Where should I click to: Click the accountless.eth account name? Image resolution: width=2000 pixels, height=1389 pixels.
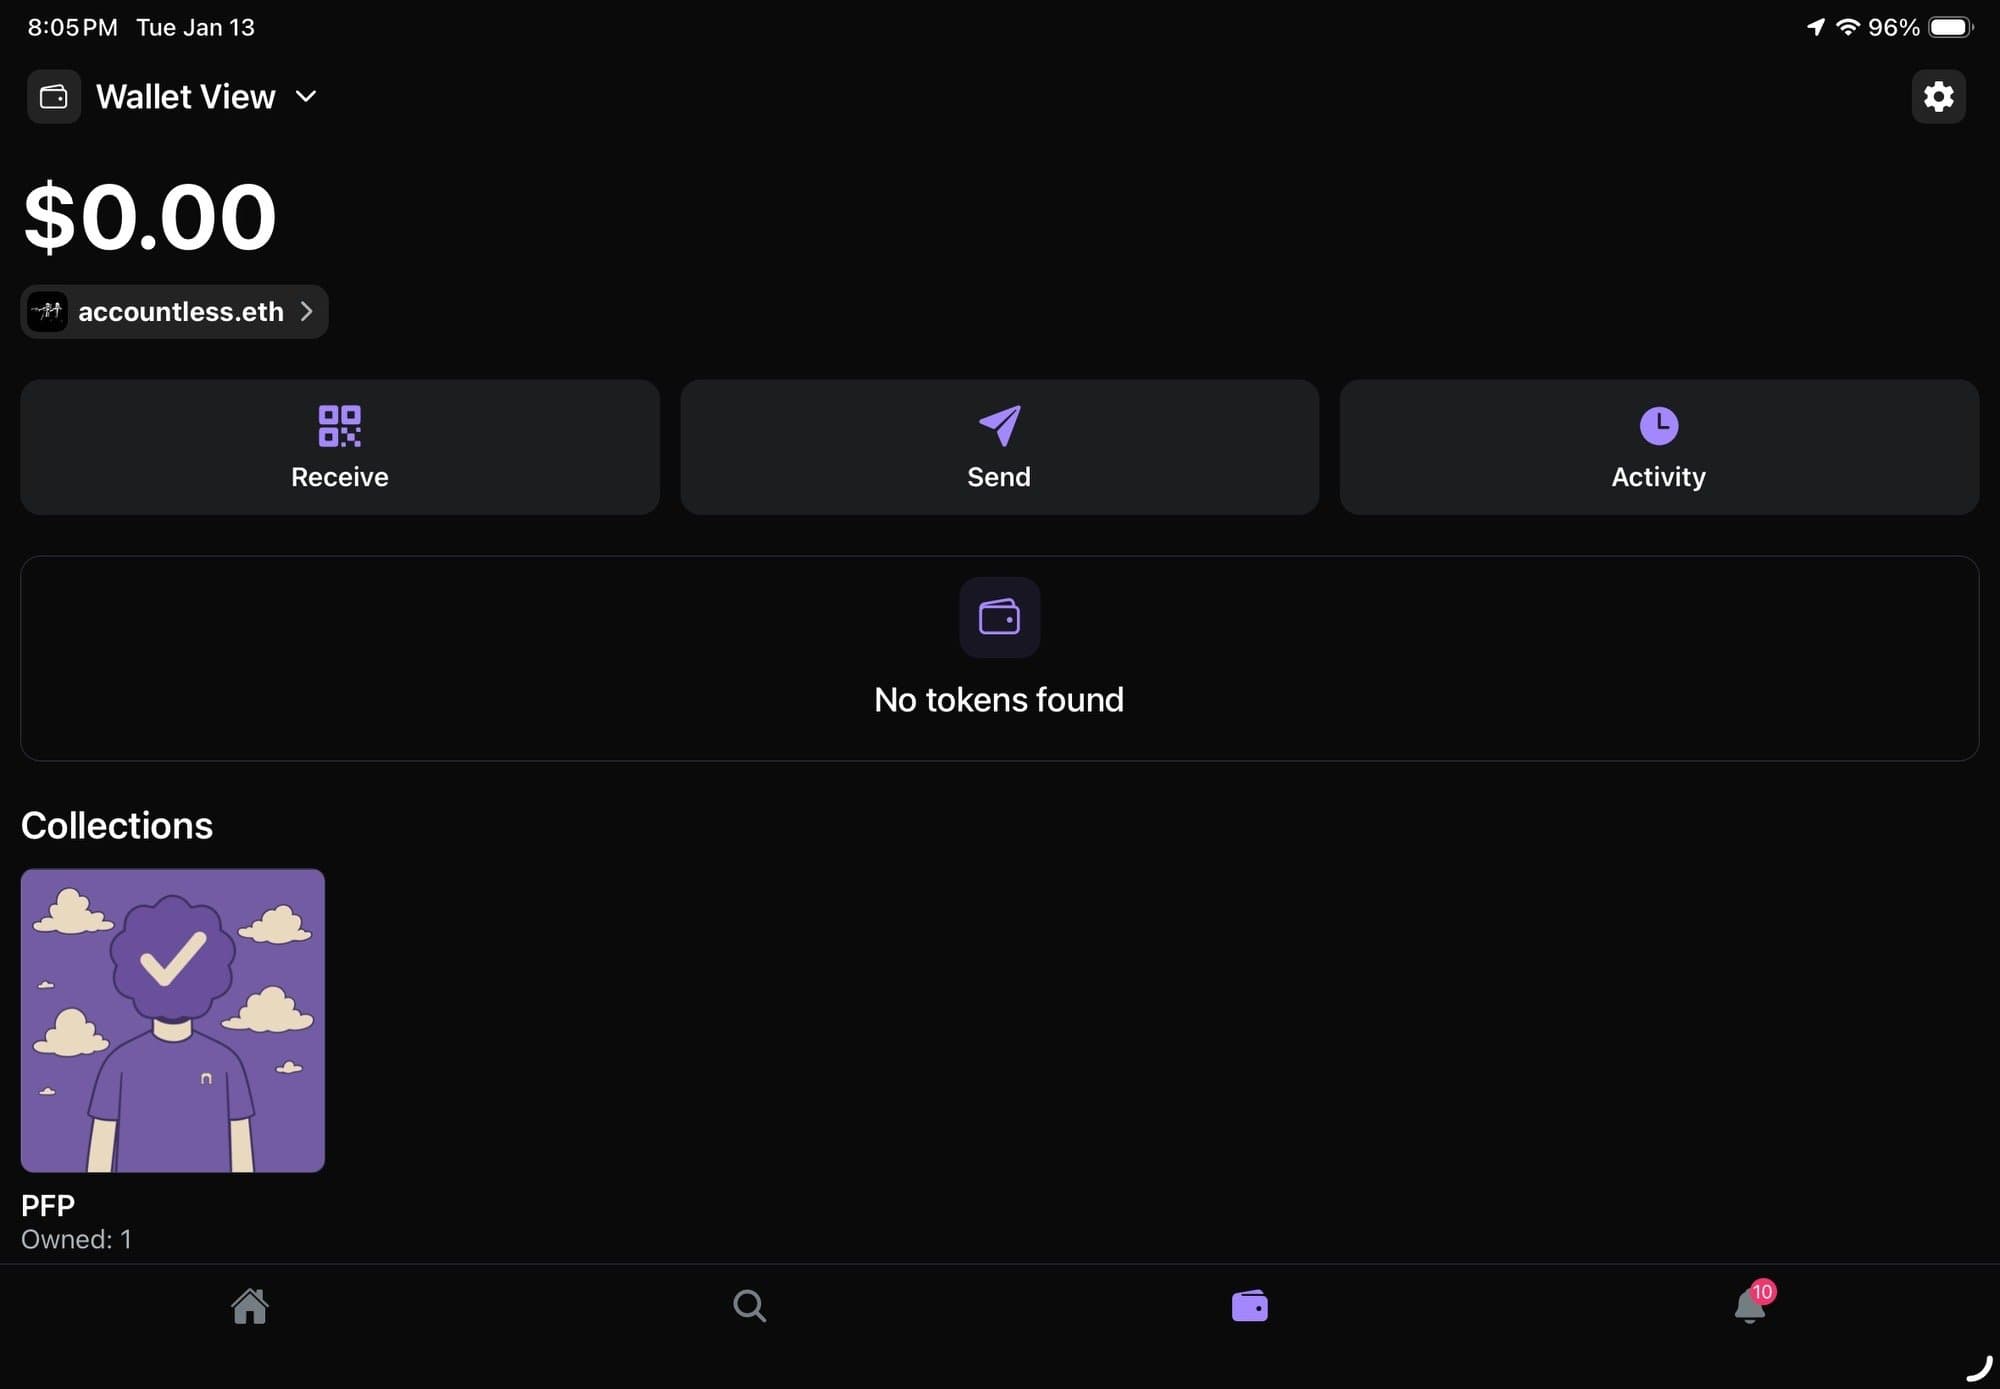click(181, 312)
